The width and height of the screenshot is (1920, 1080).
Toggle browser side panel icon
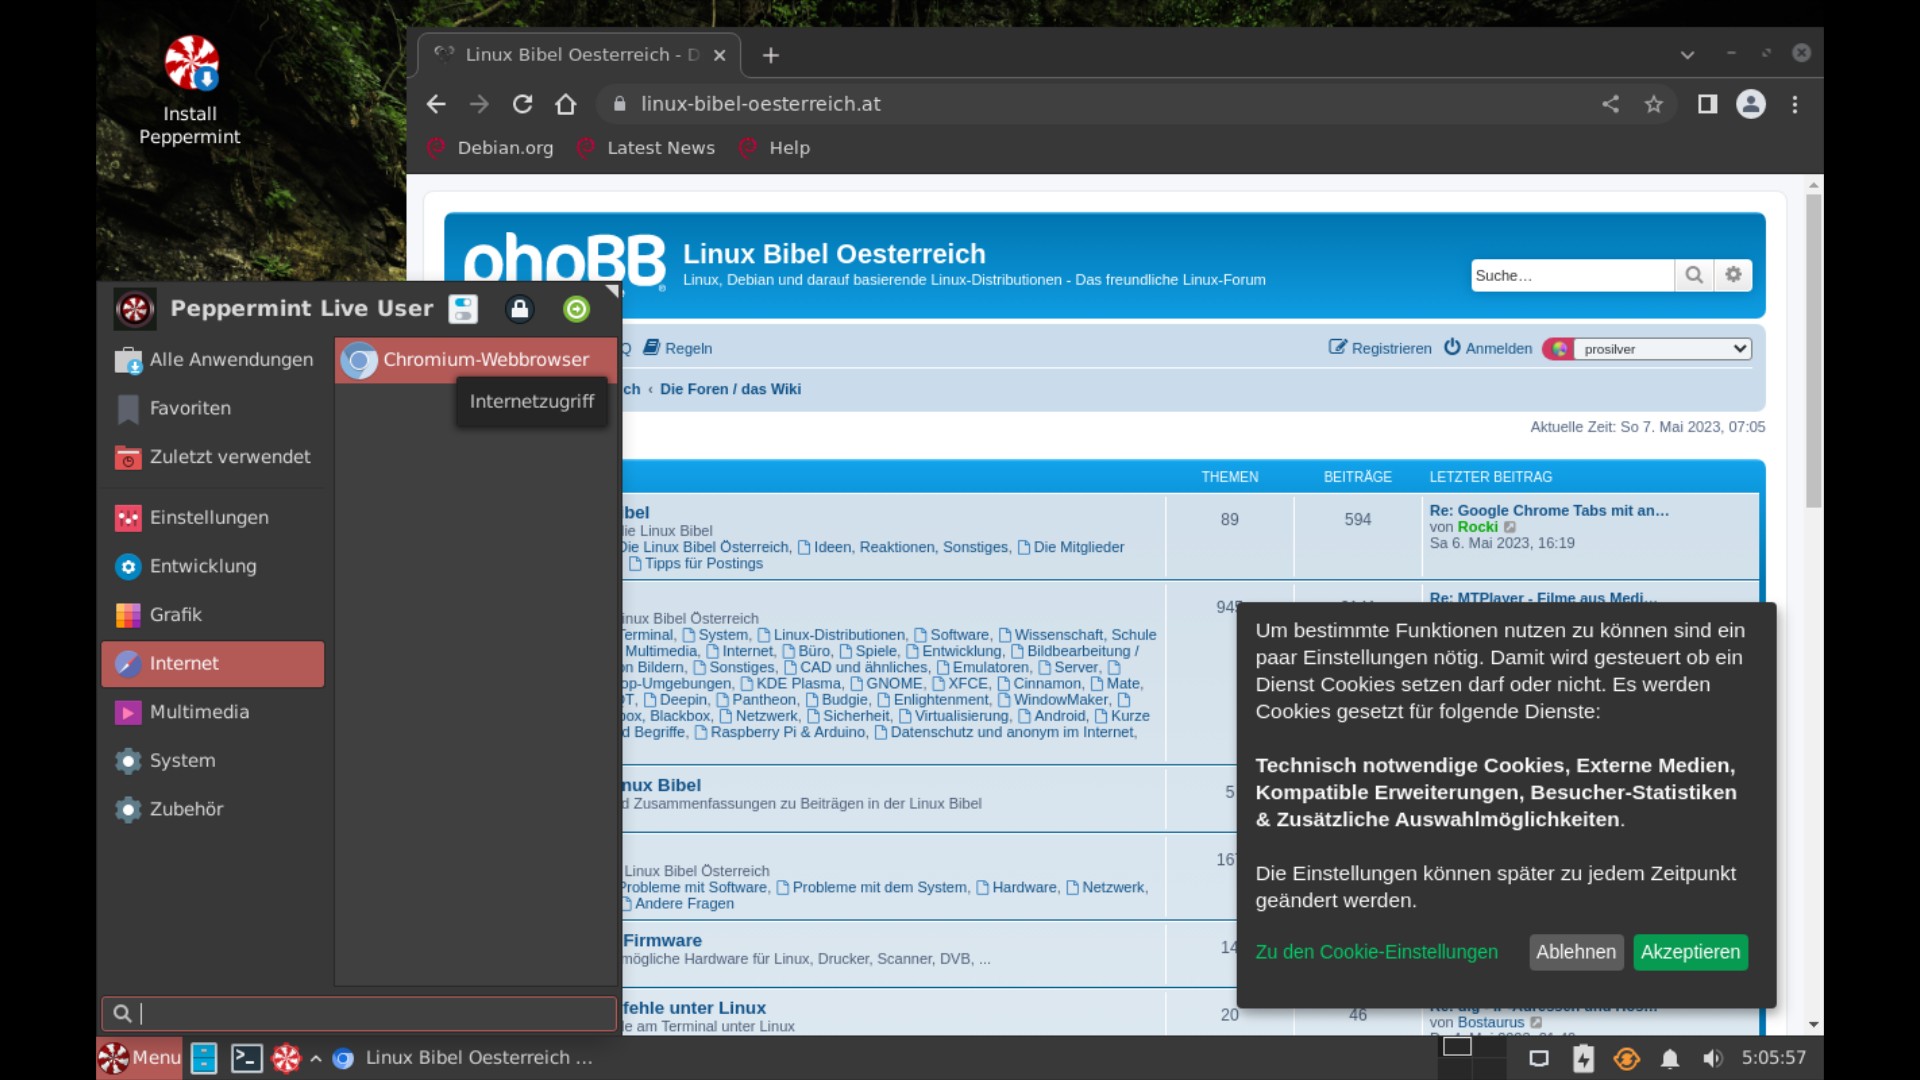(x=1707, y=104)
